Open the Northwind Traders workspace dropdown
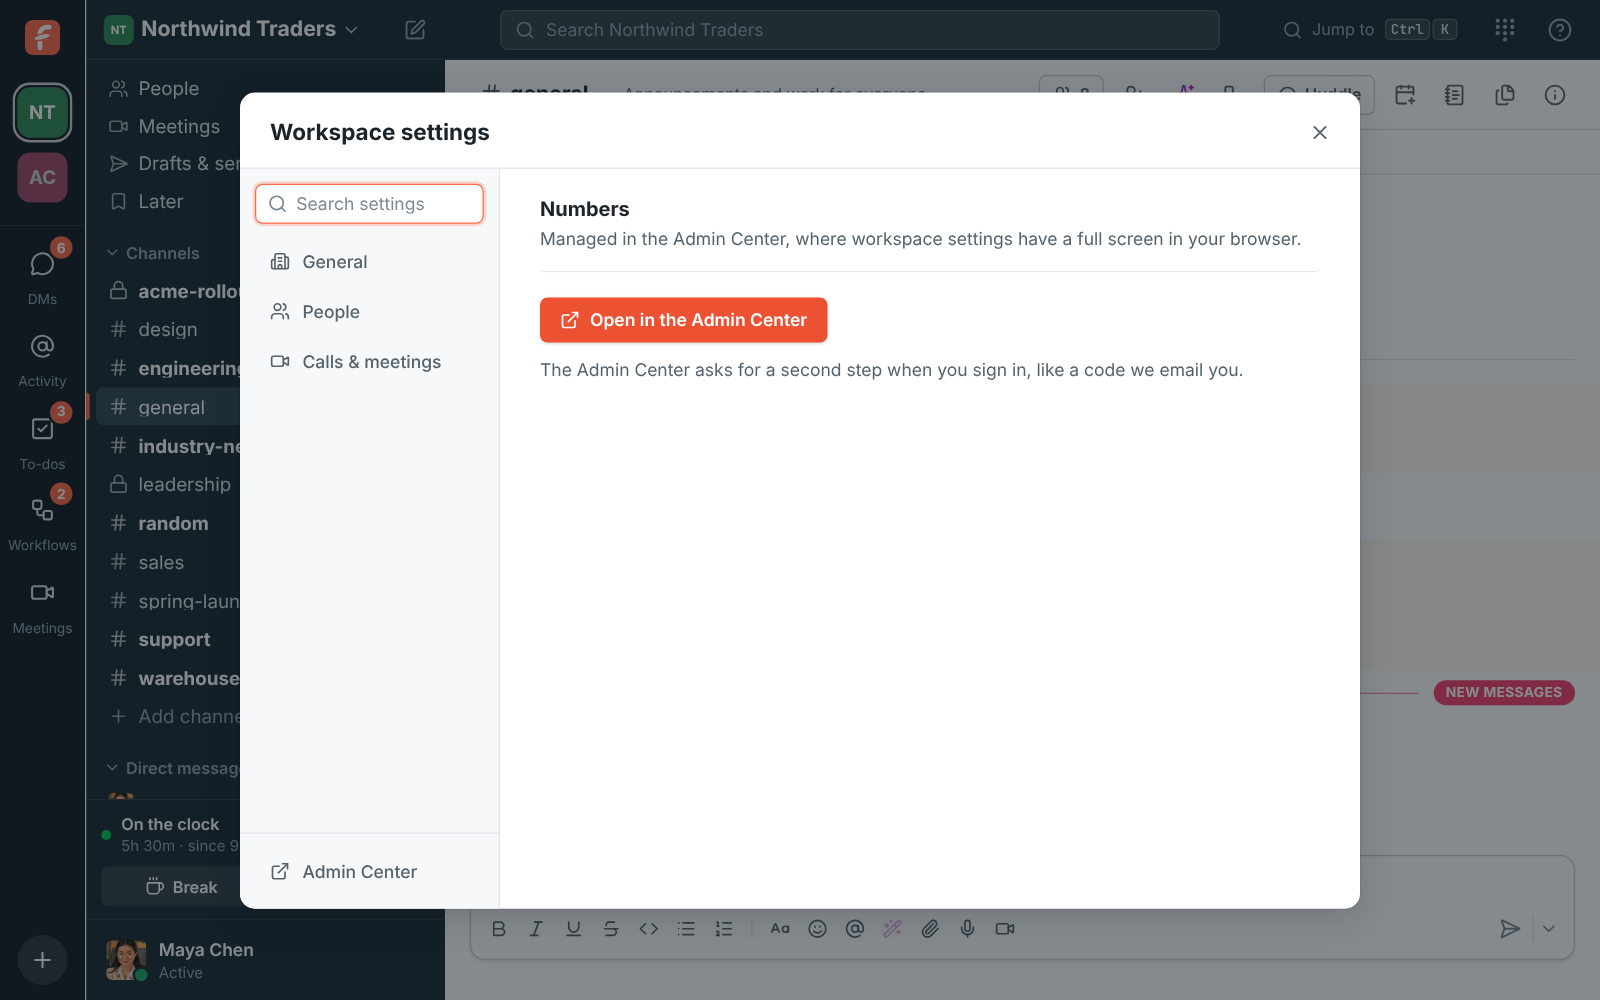This screenshot has height=1000, width=1600. [232, 29]
